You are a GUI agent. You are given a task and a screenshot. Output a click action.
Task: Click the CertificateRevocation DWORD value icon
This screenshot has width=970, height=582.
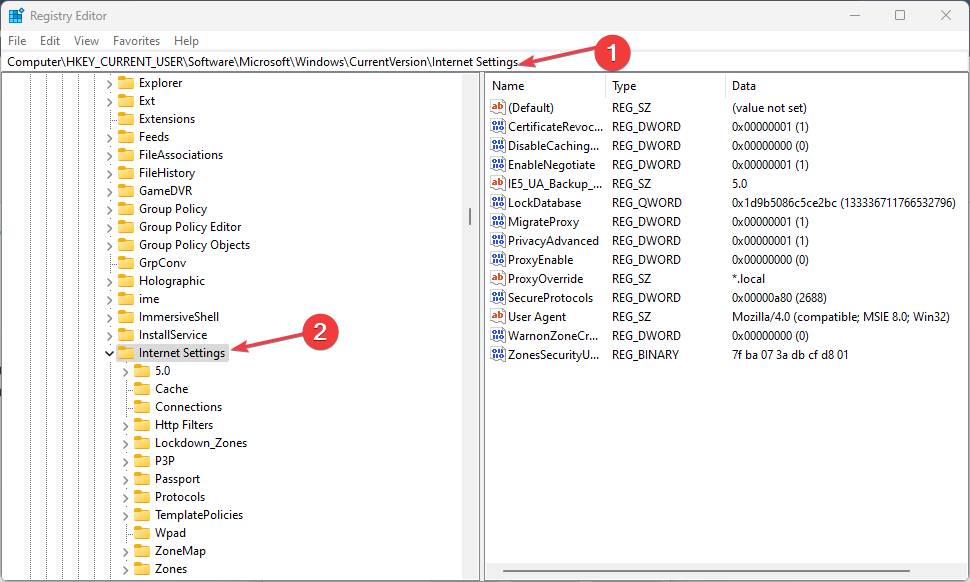[498, 126]
